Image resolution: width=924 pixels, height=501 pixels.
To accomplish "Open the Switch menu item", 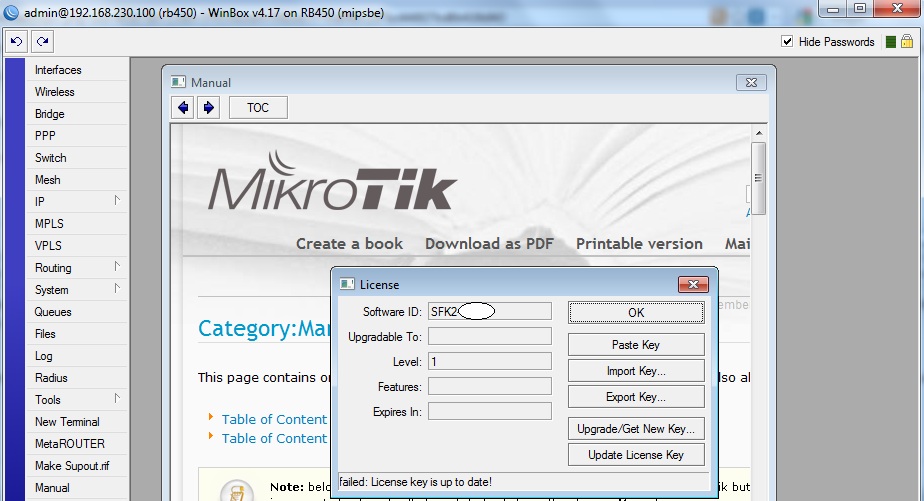I will point(77,157).
